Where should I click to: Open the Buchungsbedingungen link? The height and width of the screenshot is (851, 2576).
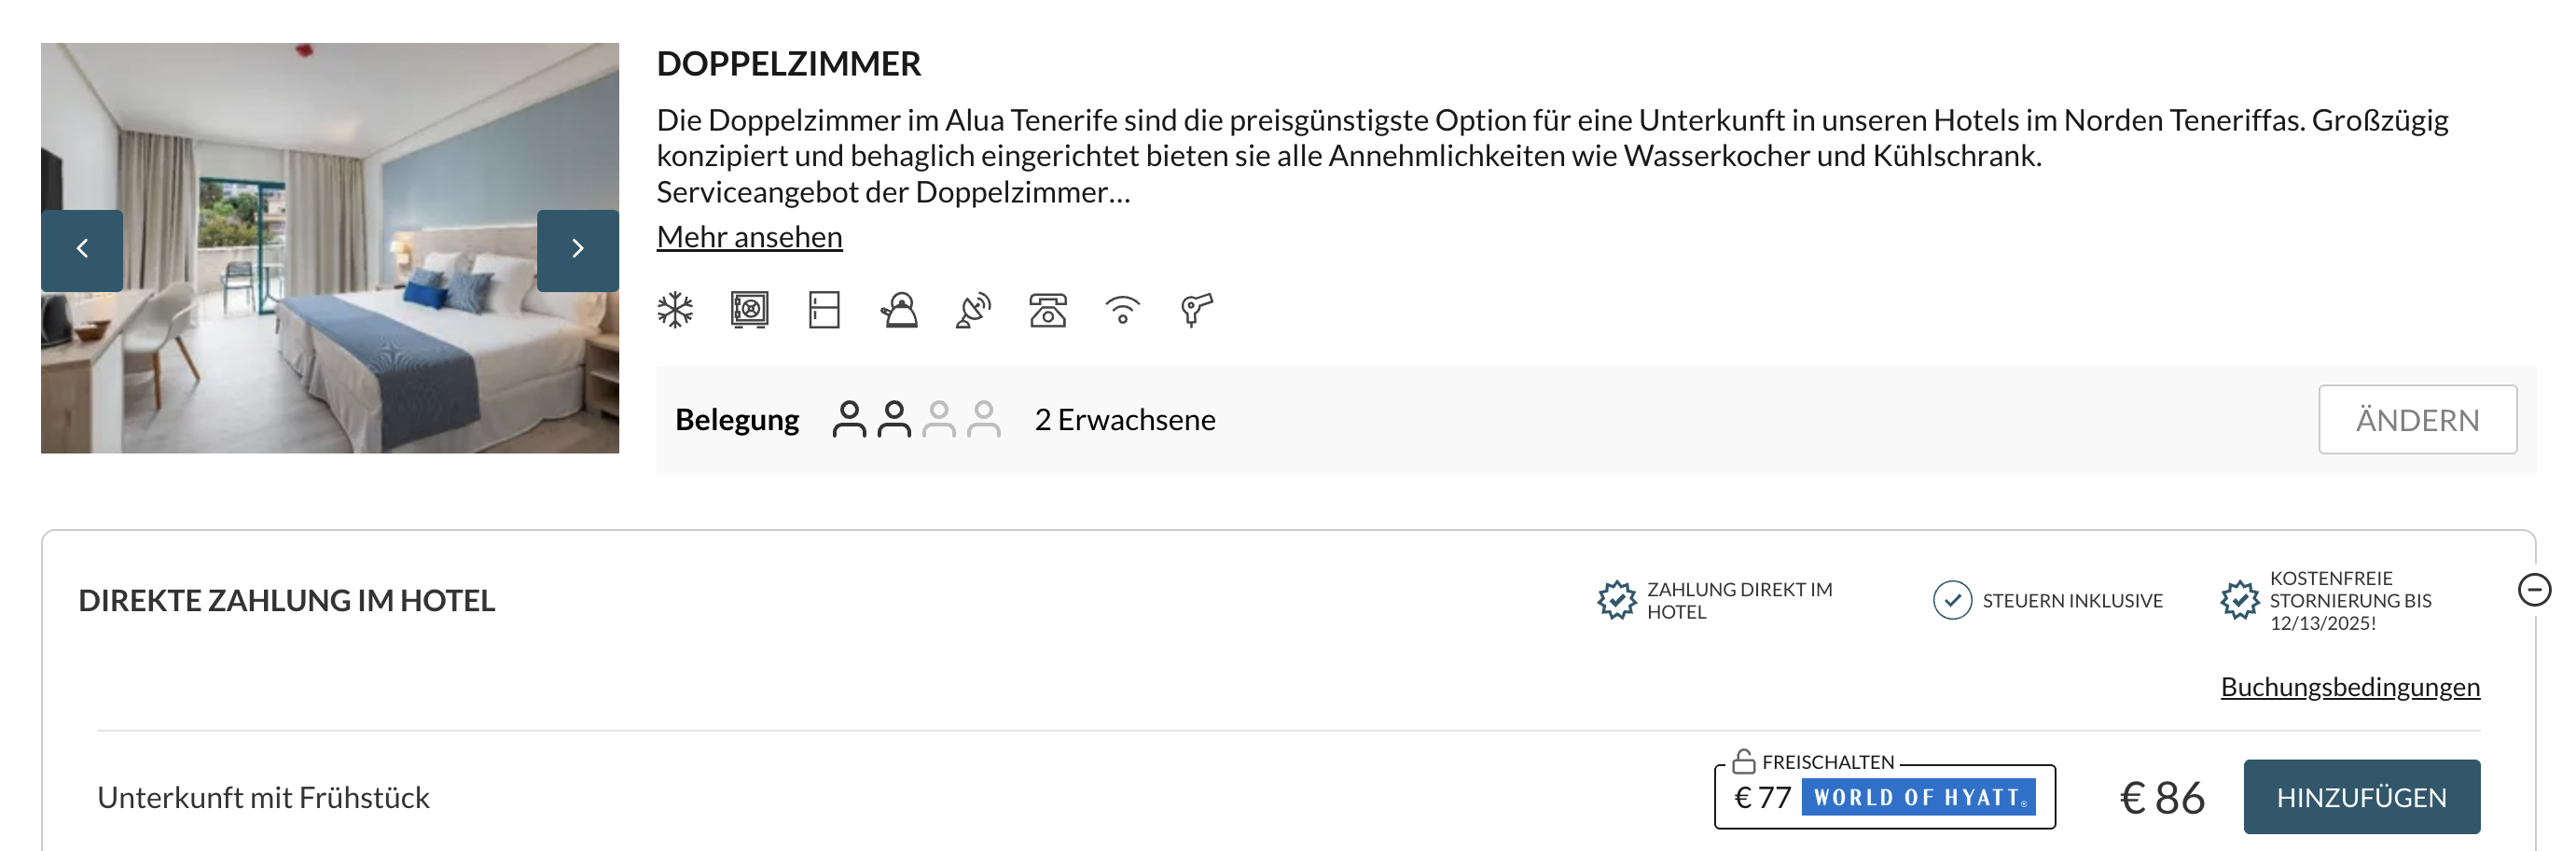click(x=2349, y=687)
